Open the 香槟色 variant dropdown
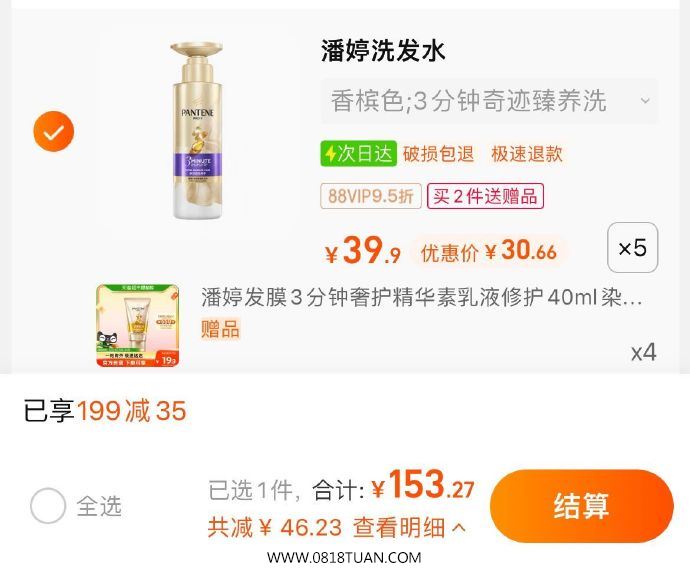 click(489, 101)
